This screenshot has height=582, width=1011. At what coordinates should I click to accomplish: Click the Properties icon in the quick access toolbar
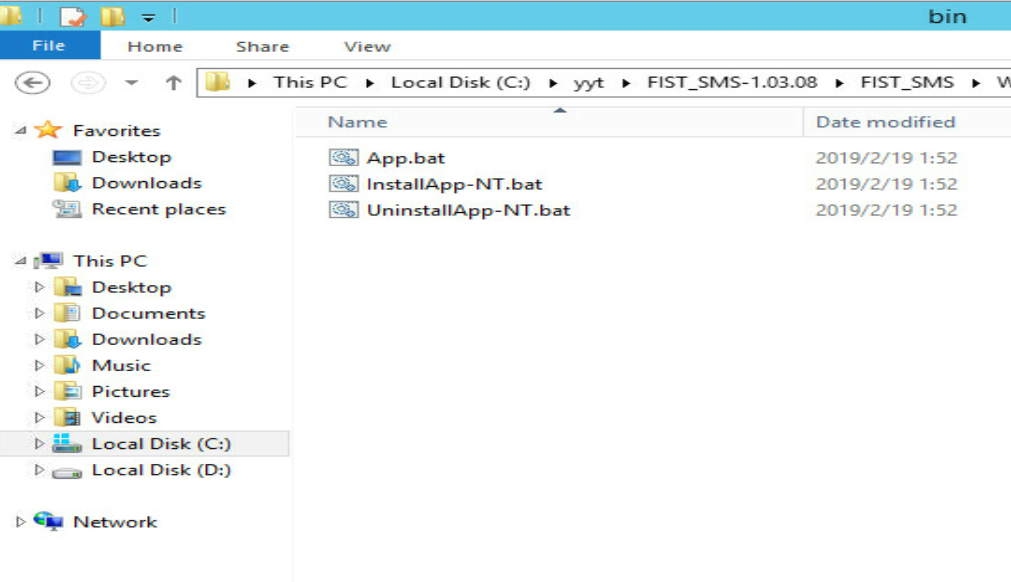click(x=73, y=16)
